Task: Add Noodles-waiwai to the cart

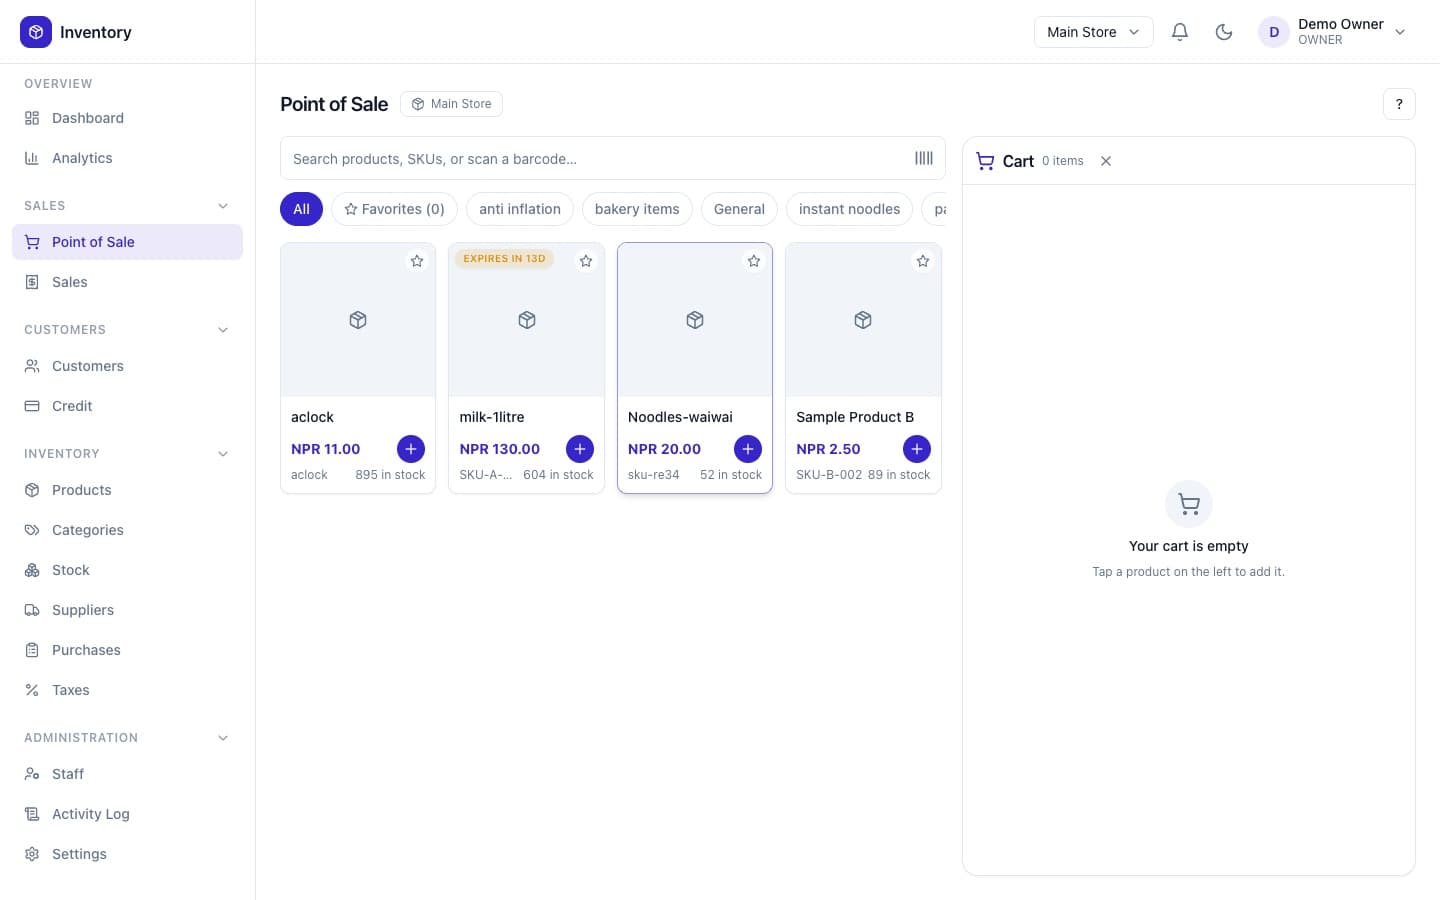Action: coord(748,449)
